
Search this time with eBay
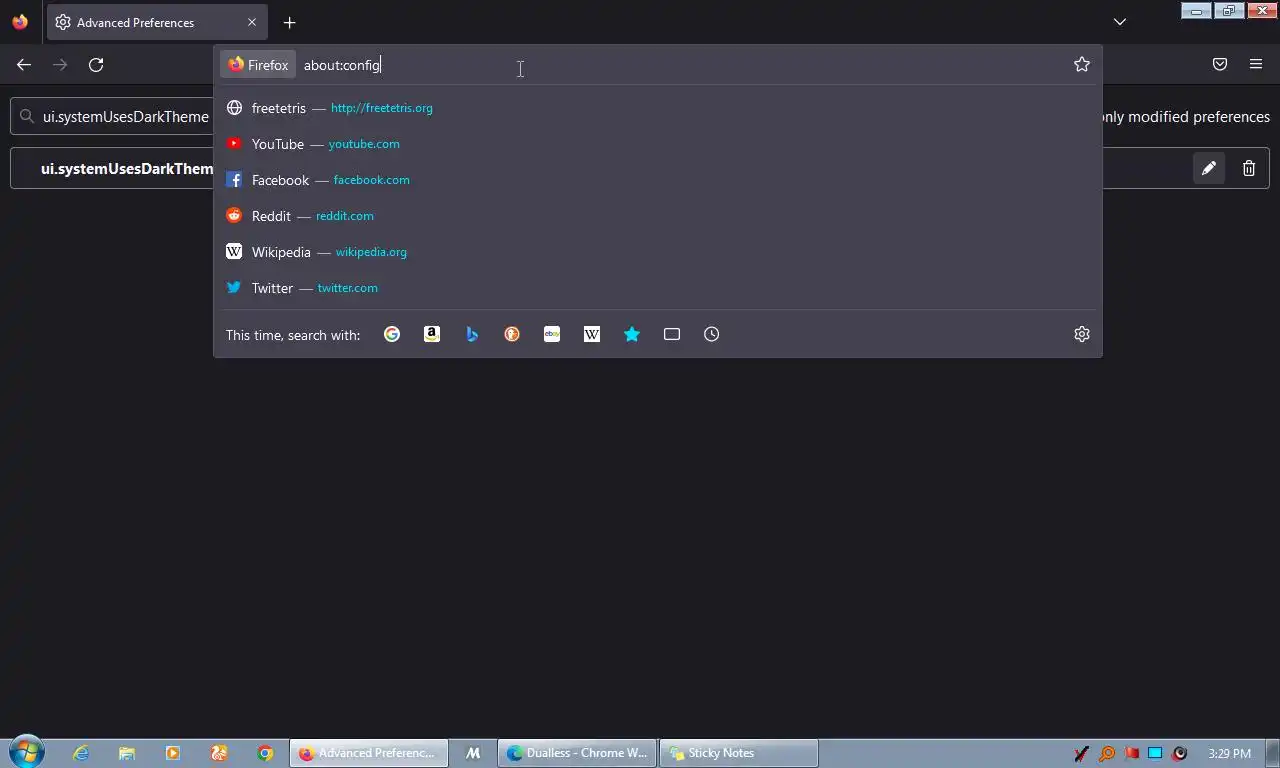click(552, 334)
